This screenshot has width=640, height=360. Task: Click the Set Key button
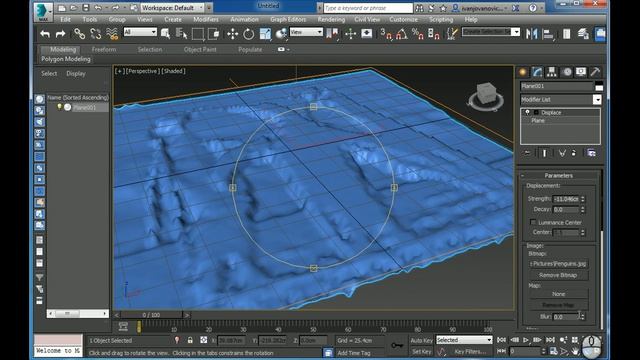point(421,351)
